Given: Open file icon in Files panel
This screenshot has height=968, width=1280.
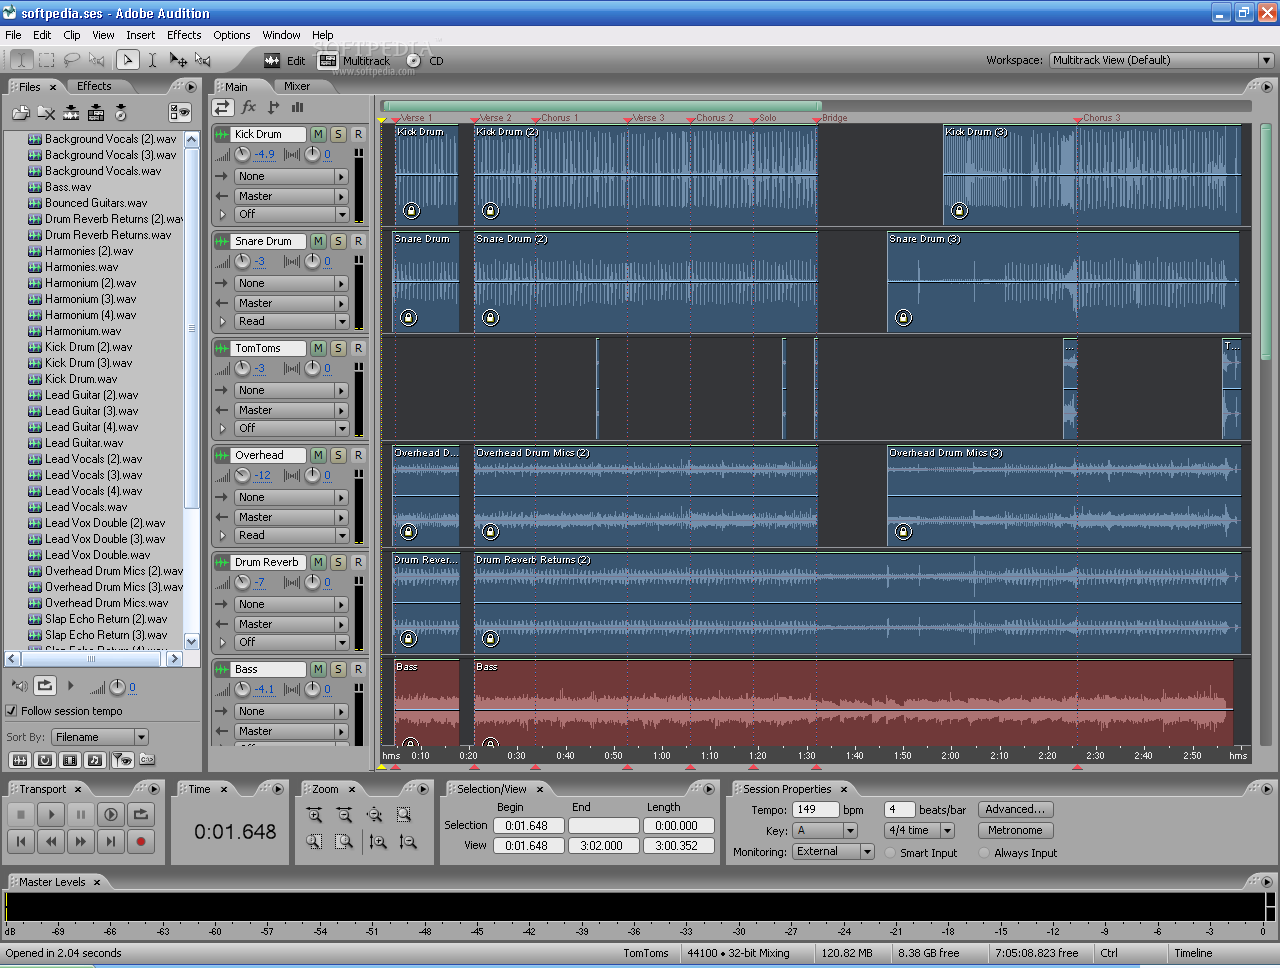Looking at the screenshot, I should pyautogui.click(x=21, y=113).
